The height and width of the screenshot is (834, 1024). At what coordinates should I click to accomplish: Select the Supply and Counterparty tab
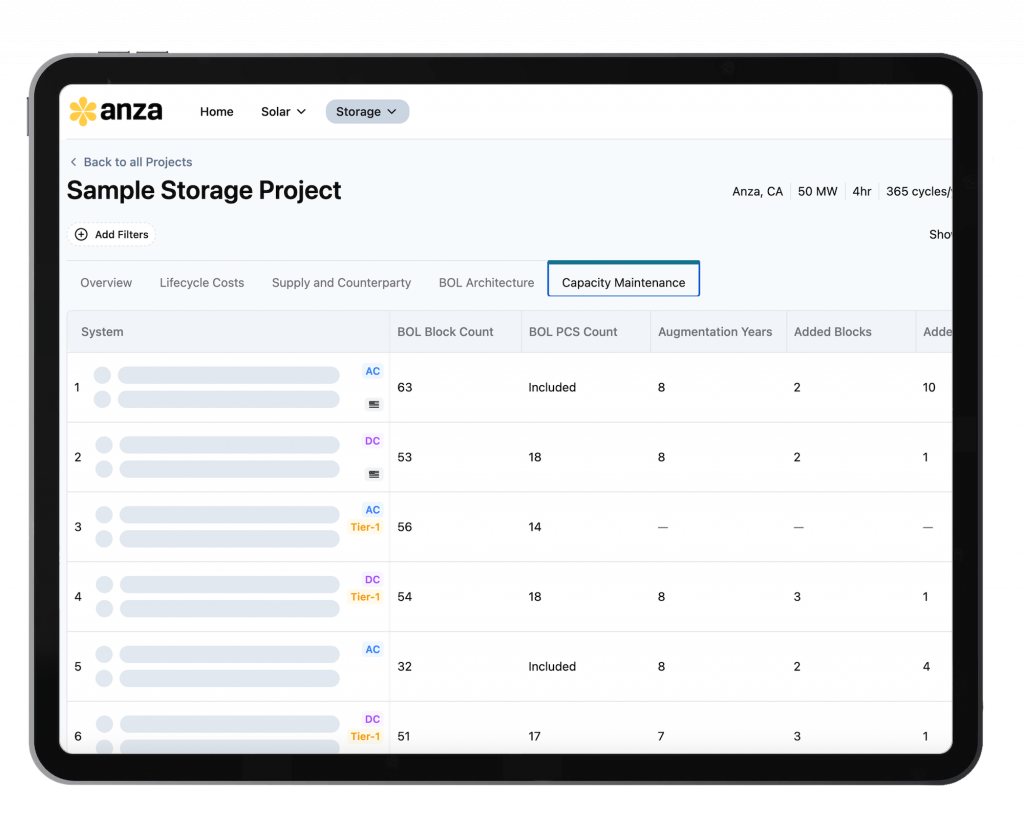coord(341,283)
